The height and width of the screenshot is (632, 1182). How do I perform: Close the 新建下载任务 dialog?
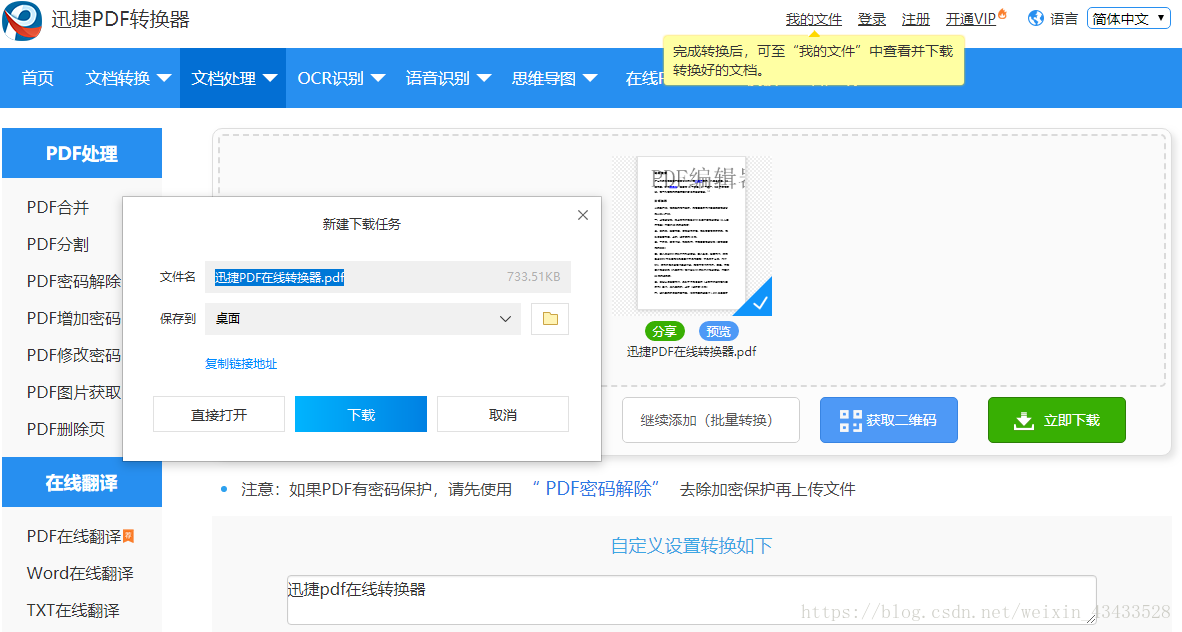583,215
